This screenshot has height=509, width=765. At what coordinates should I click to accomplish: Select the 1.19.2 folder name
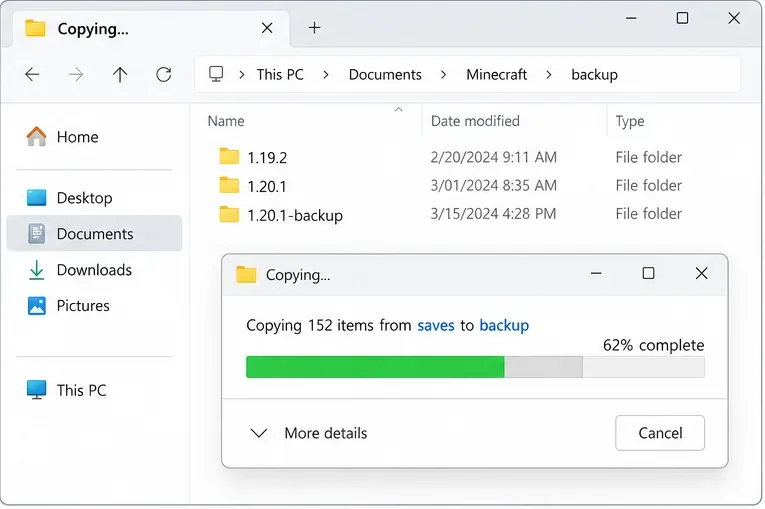pos(267,158)
